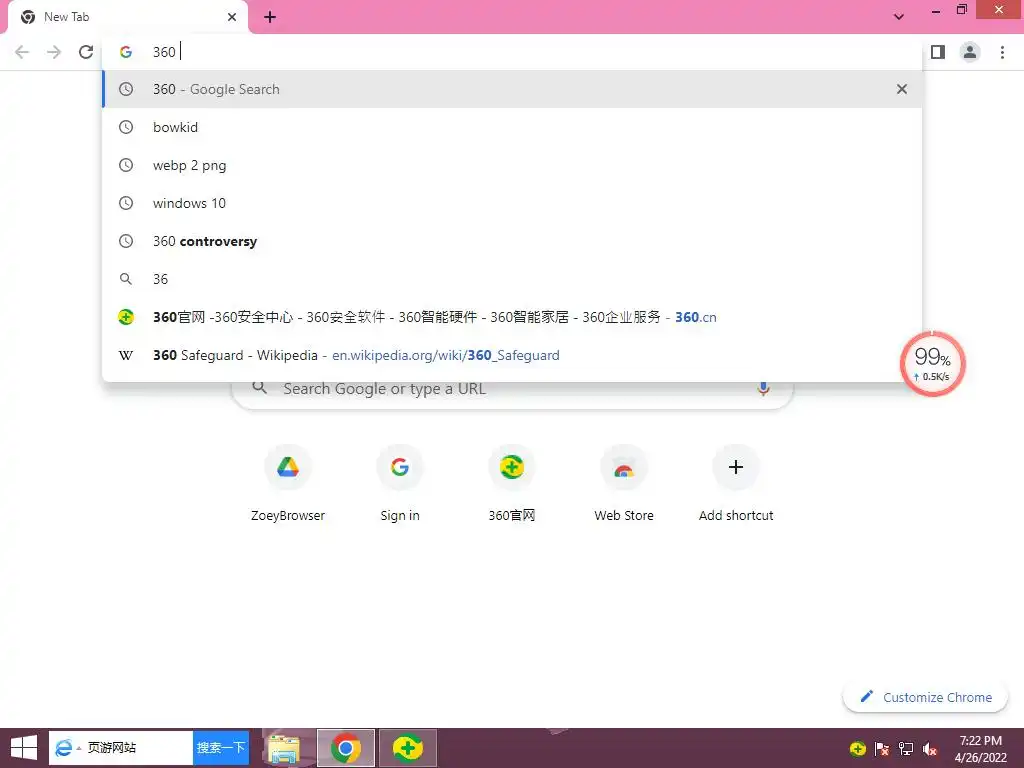Choose the 'bowkid' history suggestion
This screenshot has height=768, width=1024.
click(512, 127)
